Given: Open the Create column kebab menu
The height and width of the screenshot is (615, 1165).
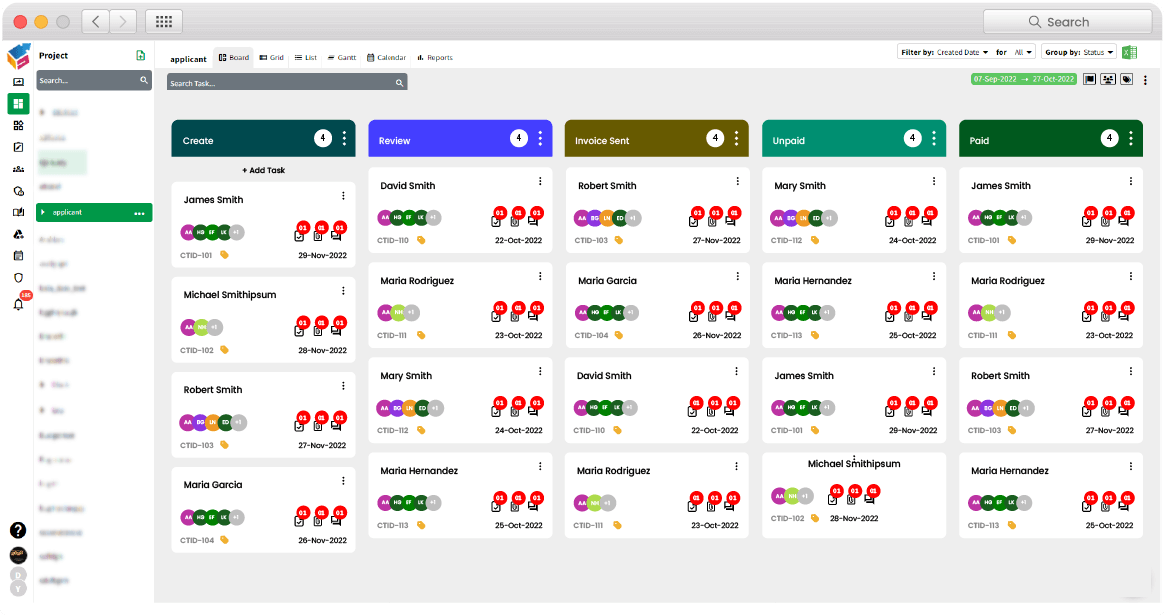Looking at the screenshot, I should pos(343,138).
